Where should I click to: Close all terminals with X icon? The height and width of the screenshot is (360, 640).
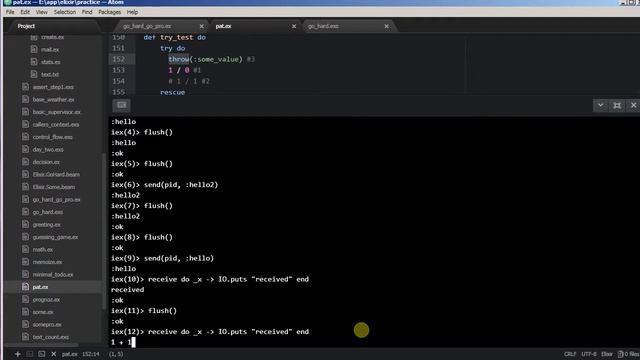tap(53, 354)
